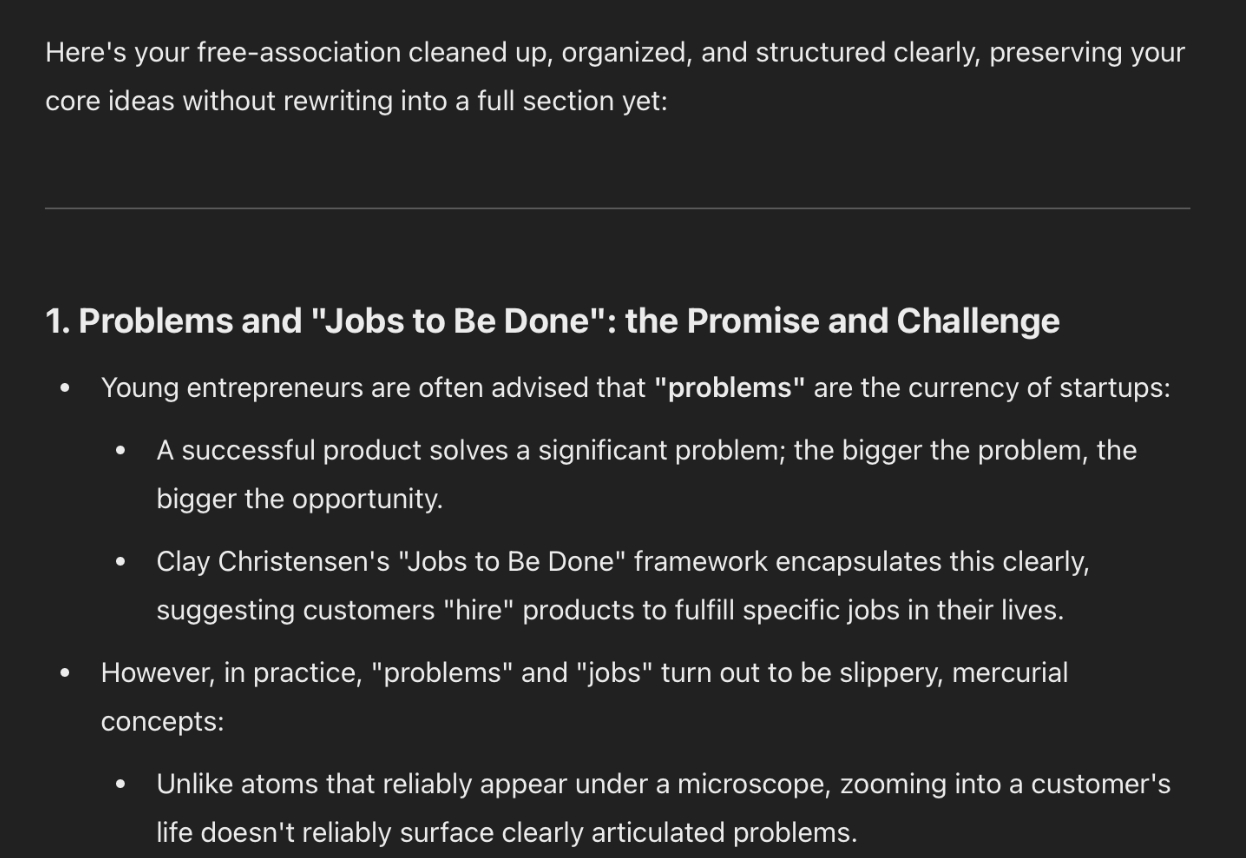Screen dimensions: 1246x858
Task: Click the quoted word "hire"
Action: click(478, 610)
